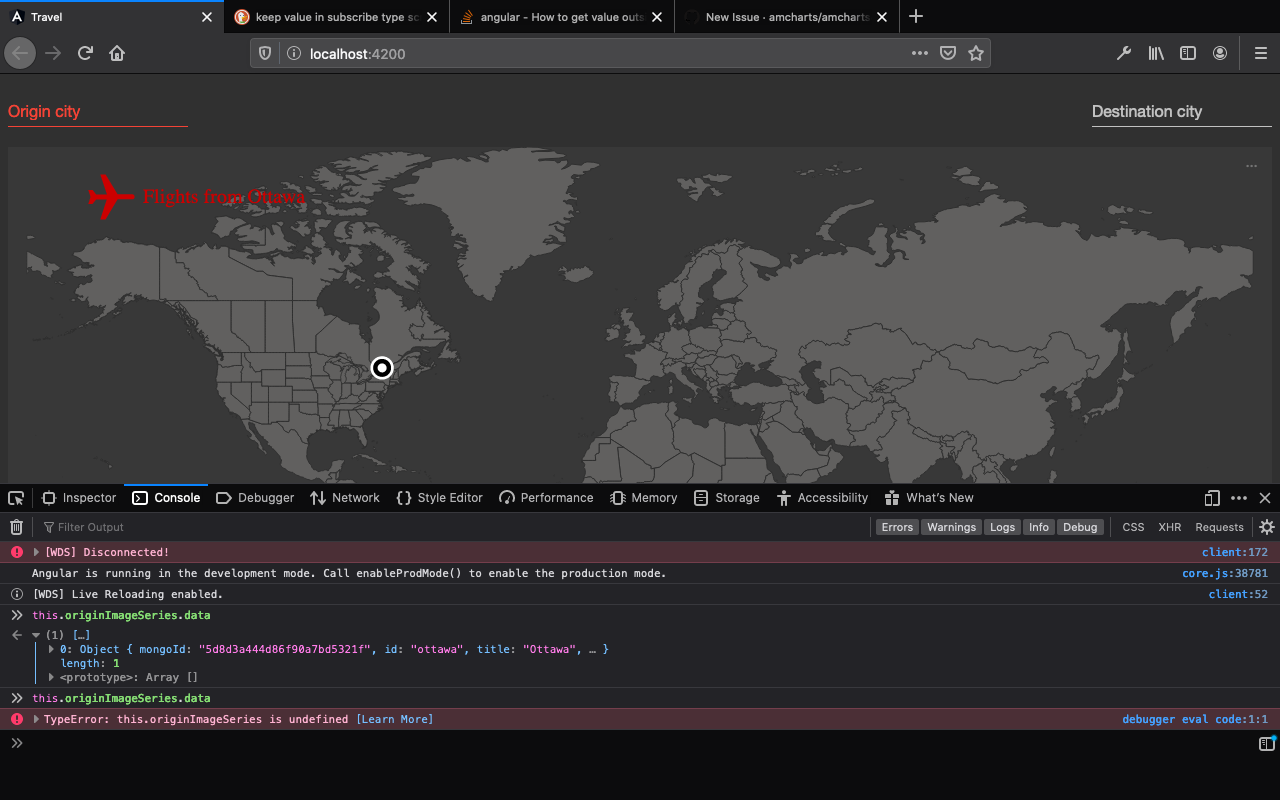Toggle the Warnings filter
The width and height of the screenshot is (1280, 800).
coord(951,527)
